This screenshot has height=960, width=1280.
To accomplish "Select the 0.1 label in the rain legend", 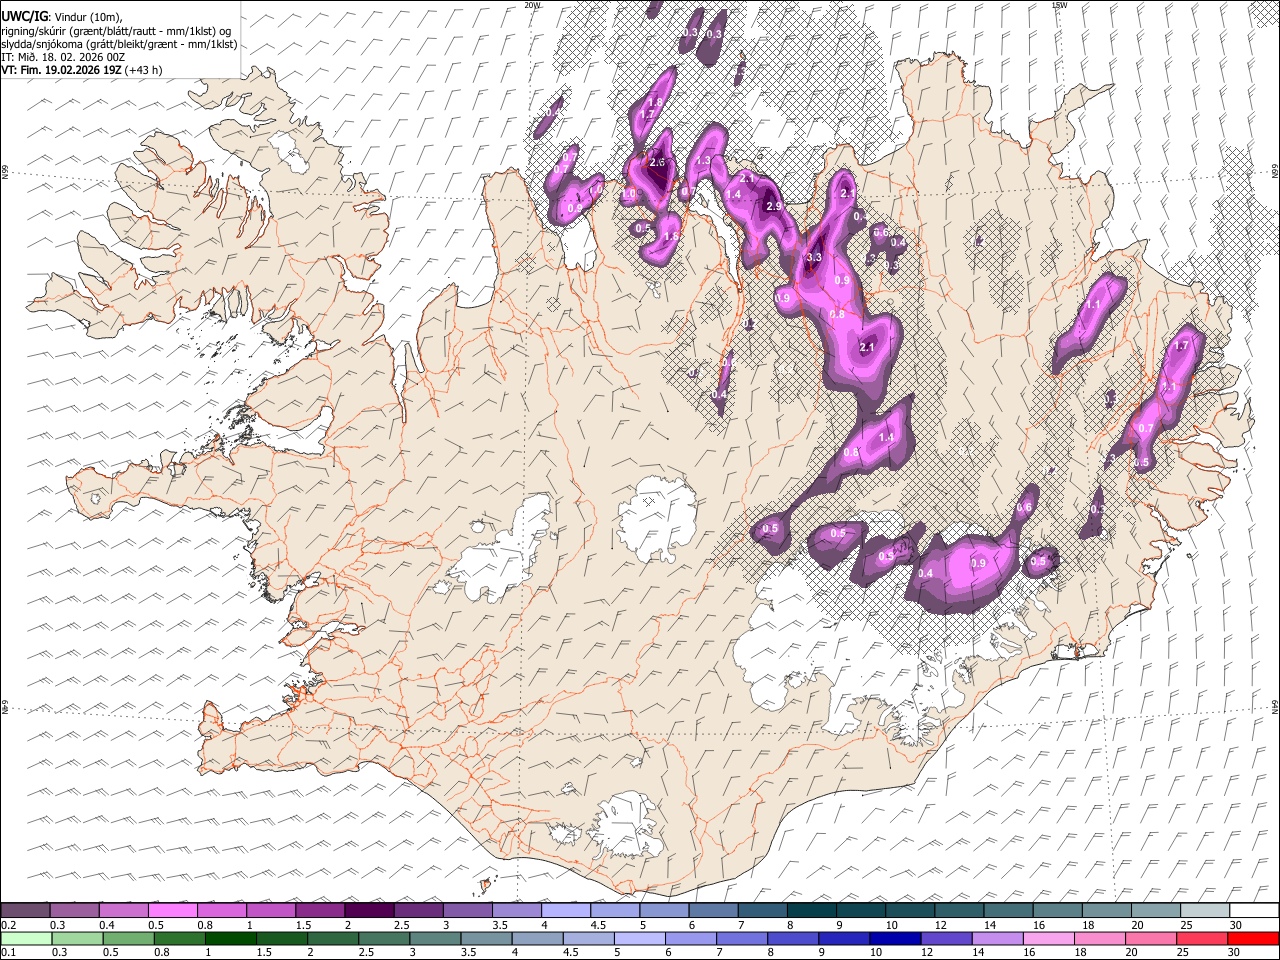I will (8, 953).
